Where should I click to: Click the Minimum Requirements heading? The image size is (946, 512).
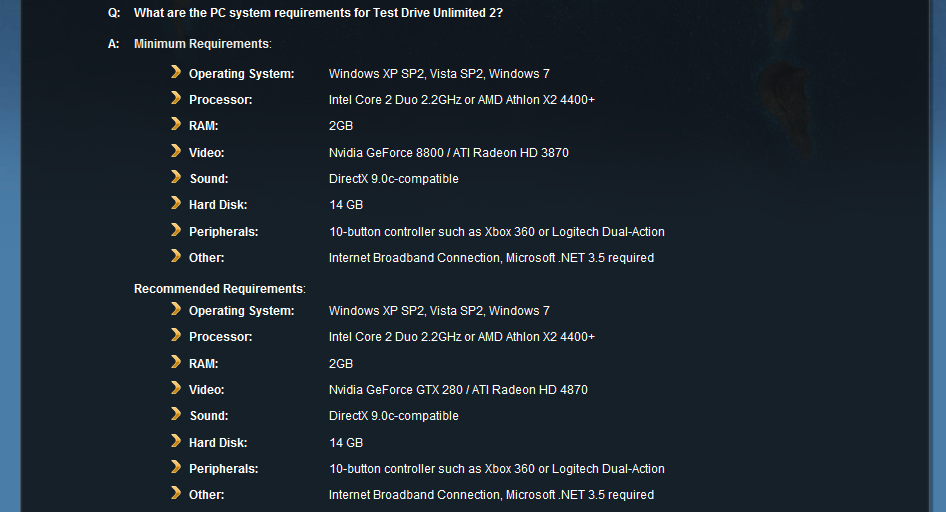pos(201,44)
